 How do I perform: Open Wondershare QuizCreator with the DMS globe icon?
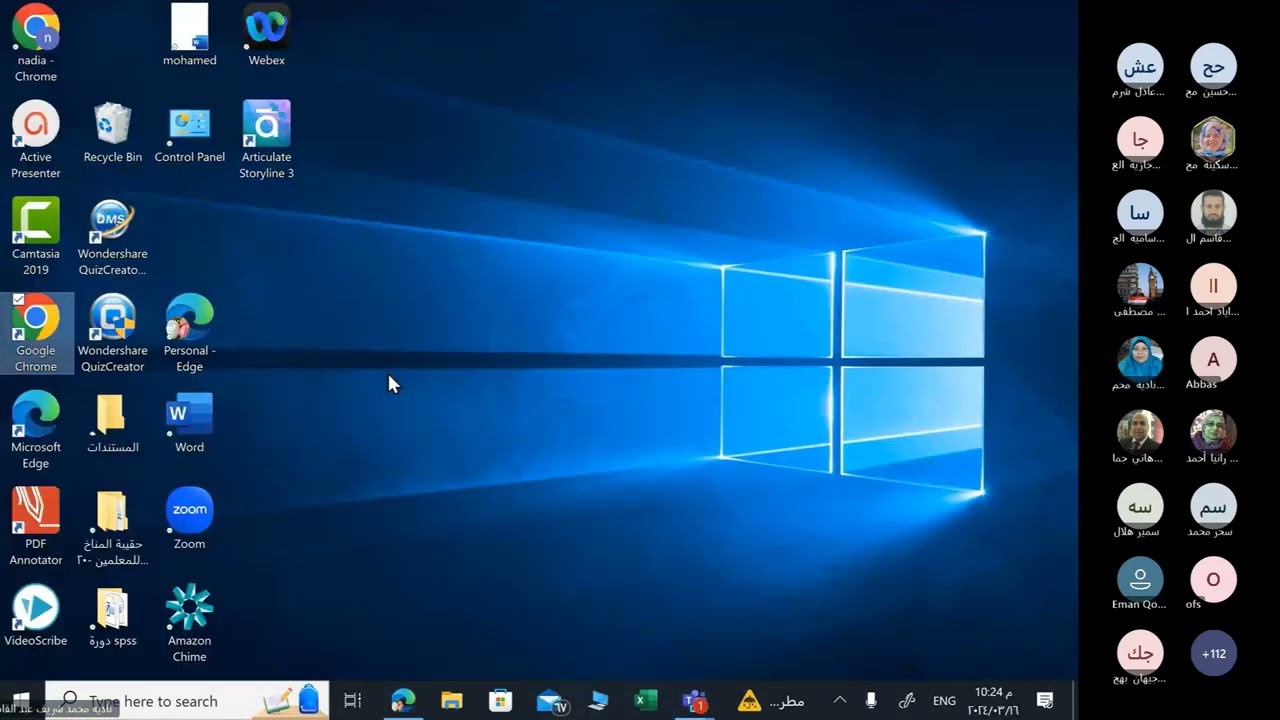[x=113, y=237]
